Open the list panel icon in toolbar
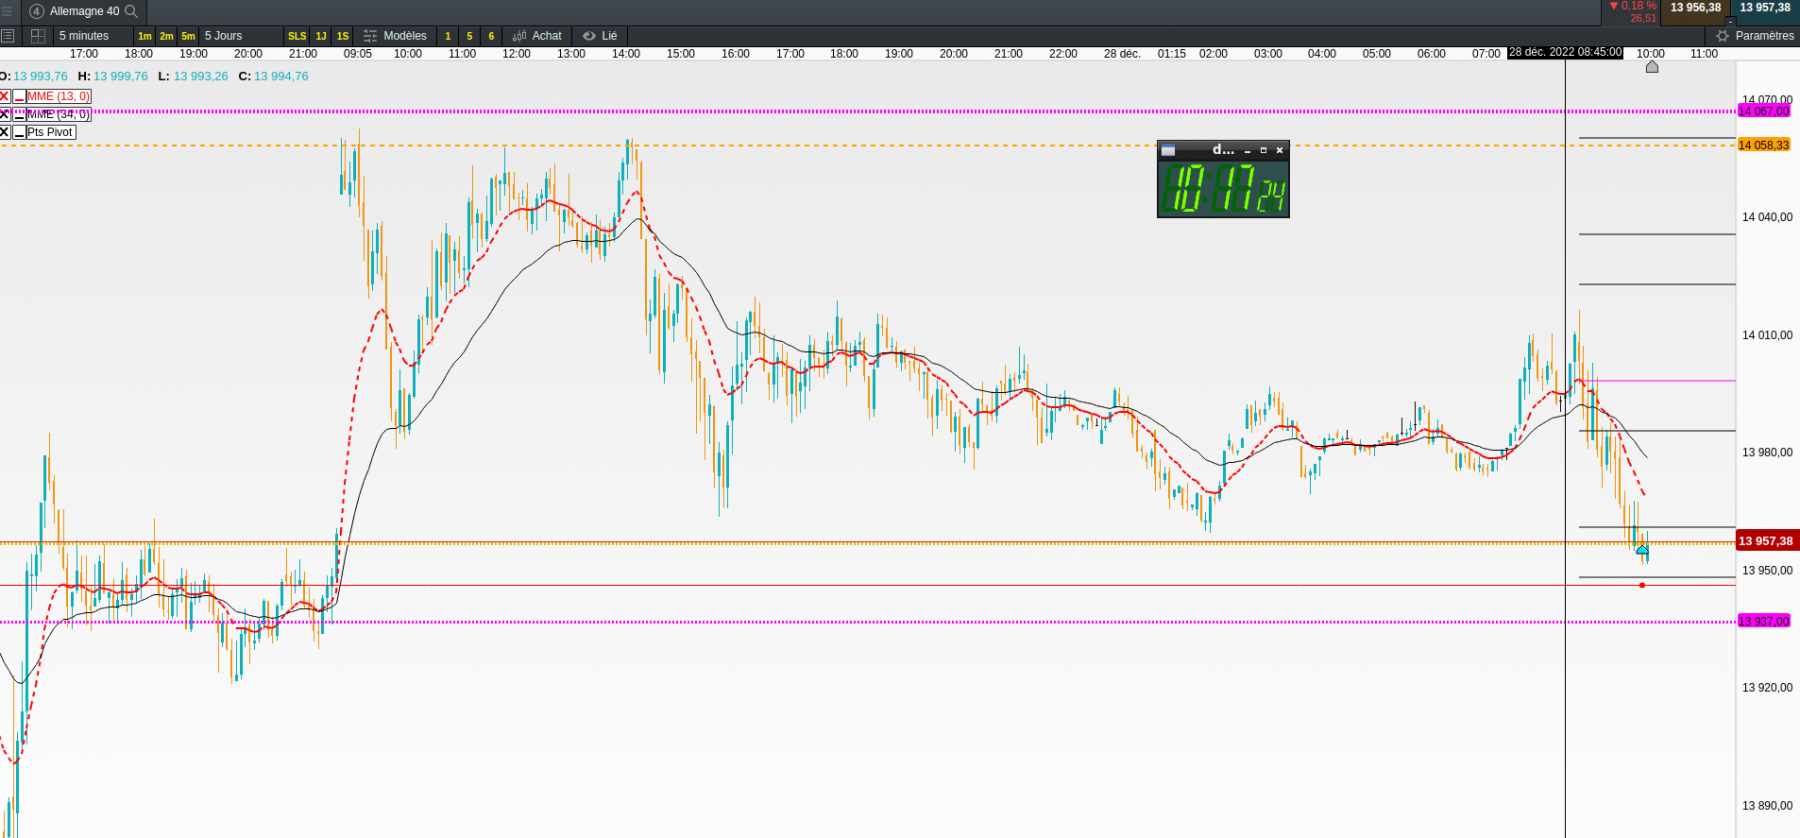 pyautogui.click(x=7, y=36)
